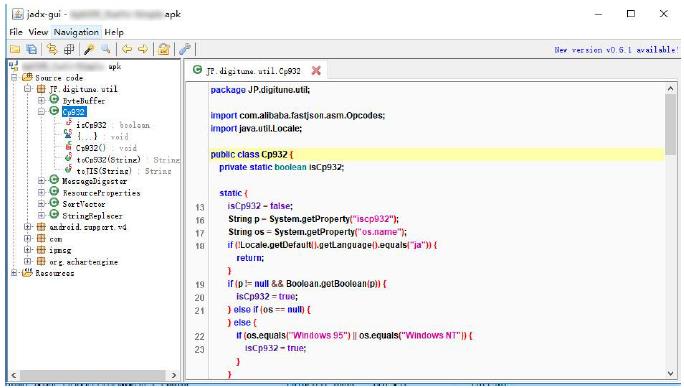The height and width of the screenshot is (388, 684).
Task: Toggle the Sync with editor toolbar icon
Action: tap(52, 49)
